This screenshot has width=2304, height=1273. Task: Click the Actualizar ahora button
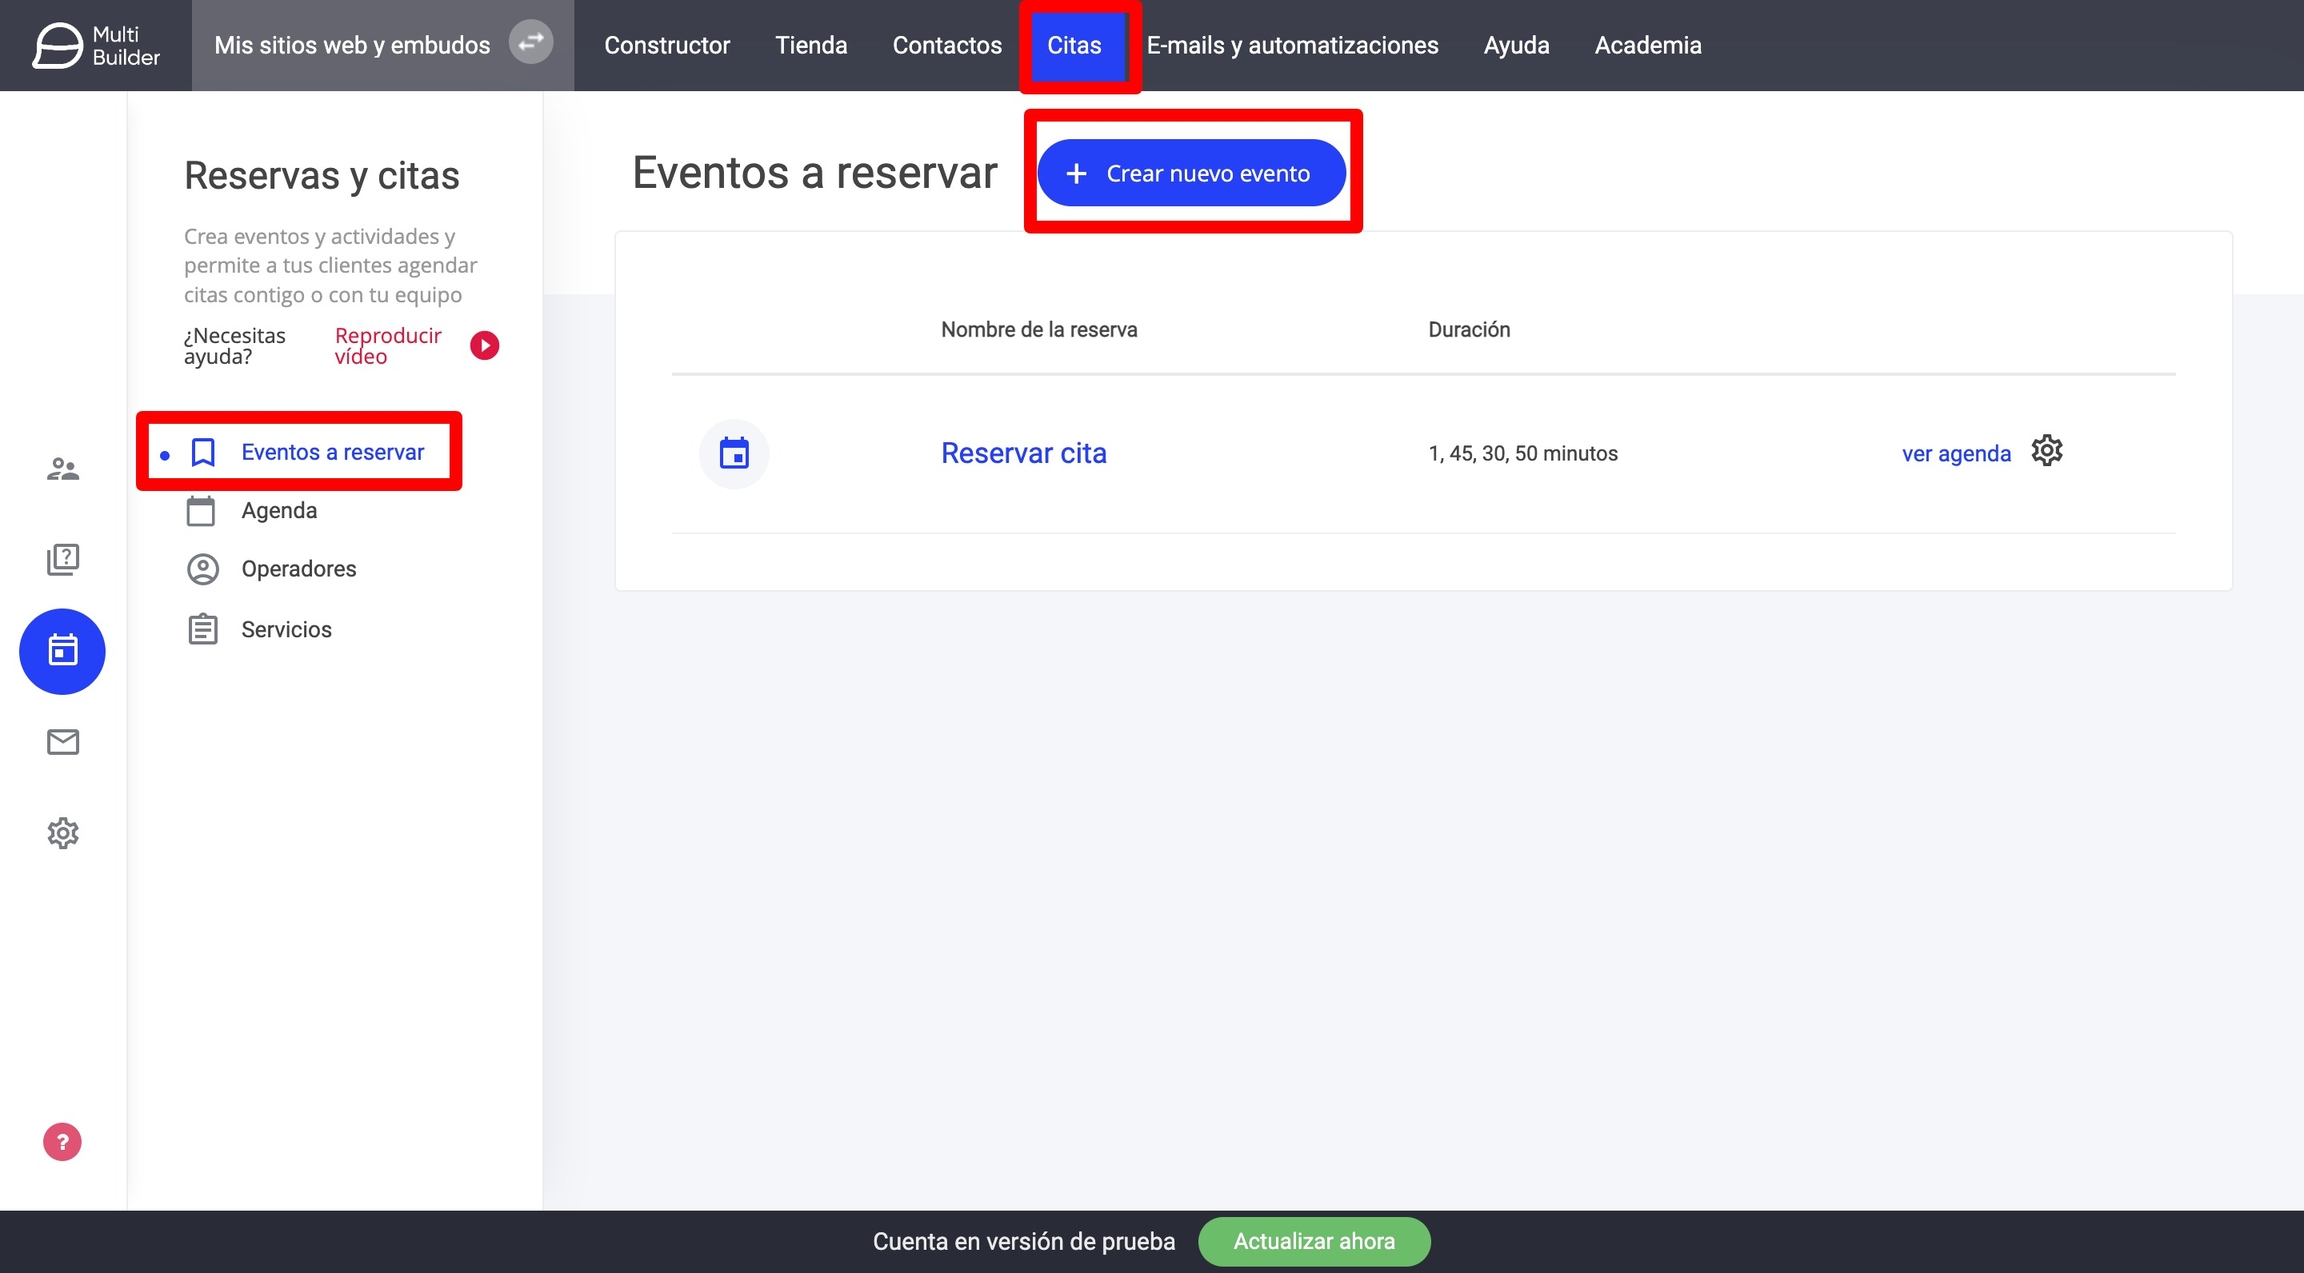click(1314, 1241)
